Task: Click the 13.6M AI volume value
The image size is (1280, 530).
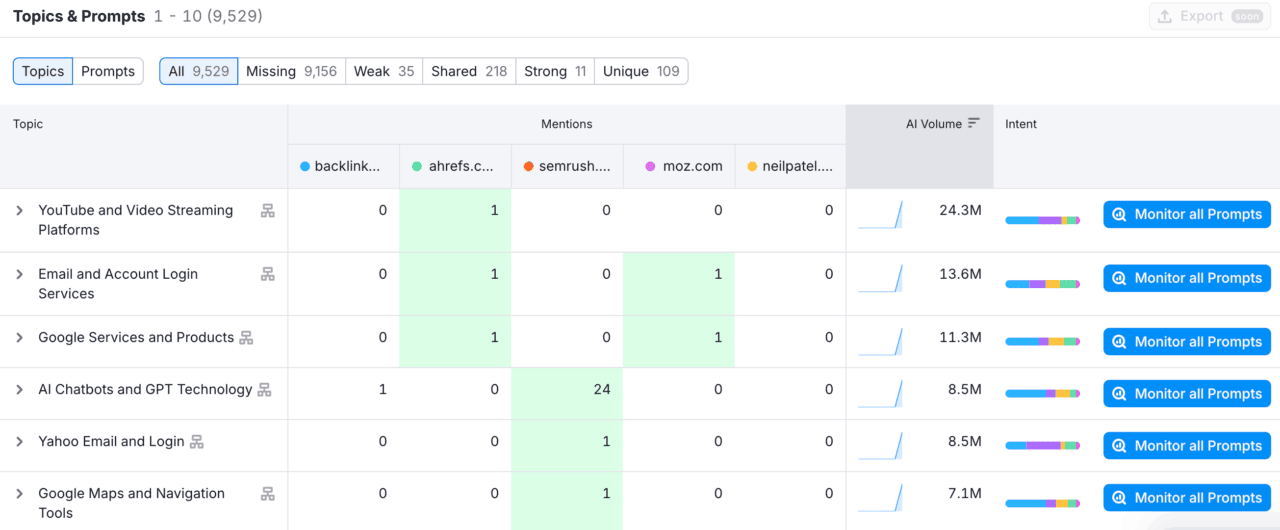Action: [x=960, y=274]
